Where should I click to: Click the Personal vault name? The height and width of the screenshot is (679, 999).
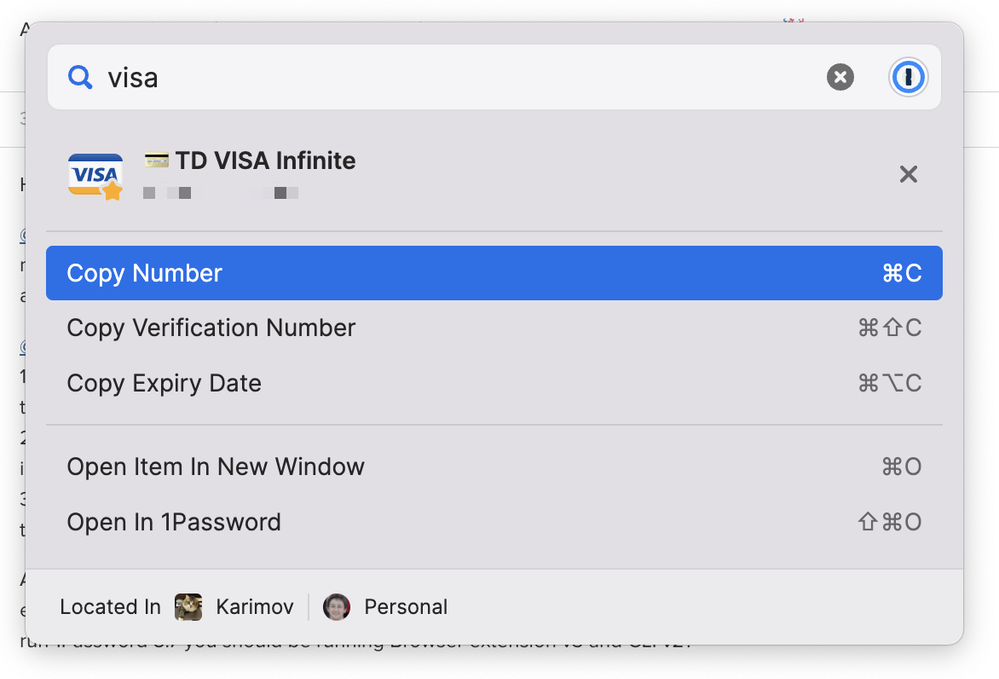coord(405,607)
